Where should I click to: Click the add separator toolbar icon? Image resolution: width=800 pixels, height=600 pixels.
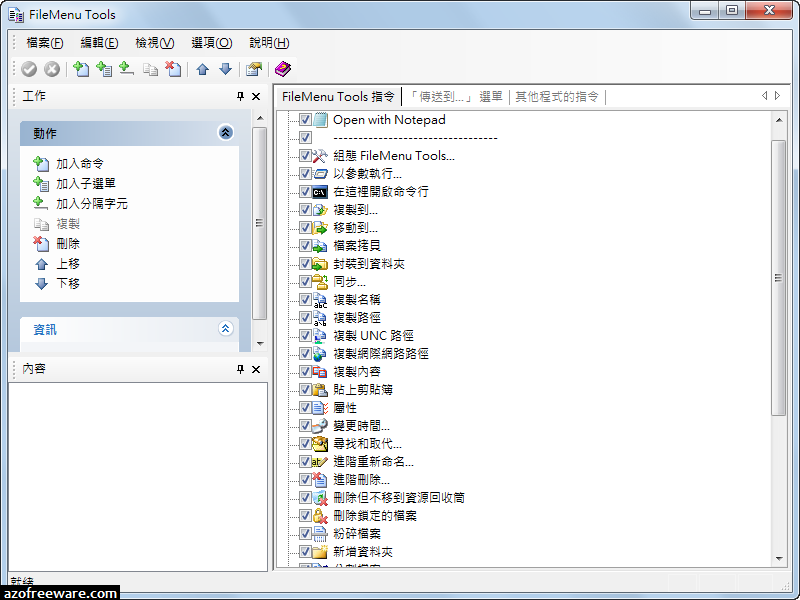pos(127,69)
